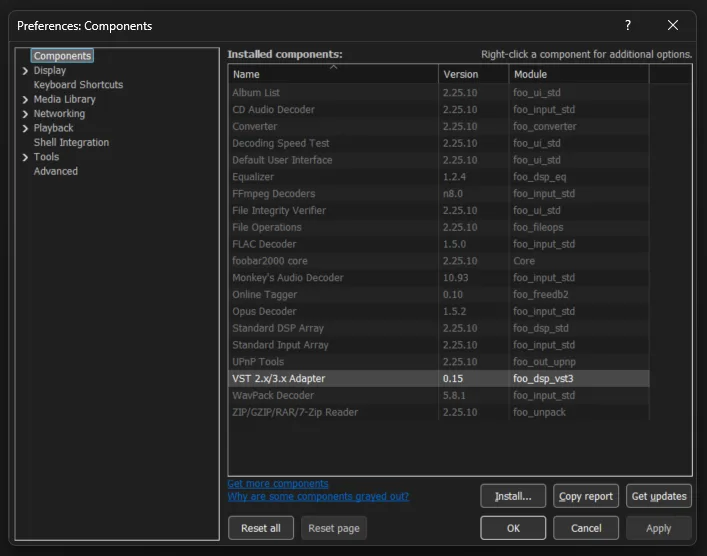Screen dimensions: 707x556
Task: Select the File Integrity Verifier row
Action: [x=439, y=211]
